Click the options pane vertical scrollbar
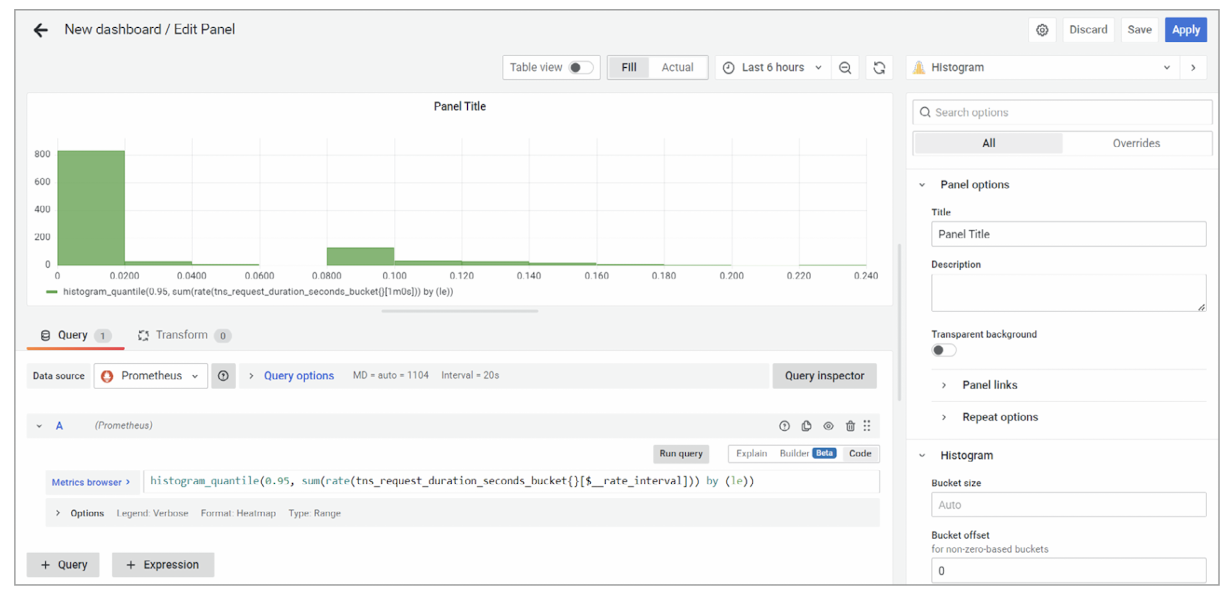Viewport: 1228px width, 594px height. tap(899, 320)
